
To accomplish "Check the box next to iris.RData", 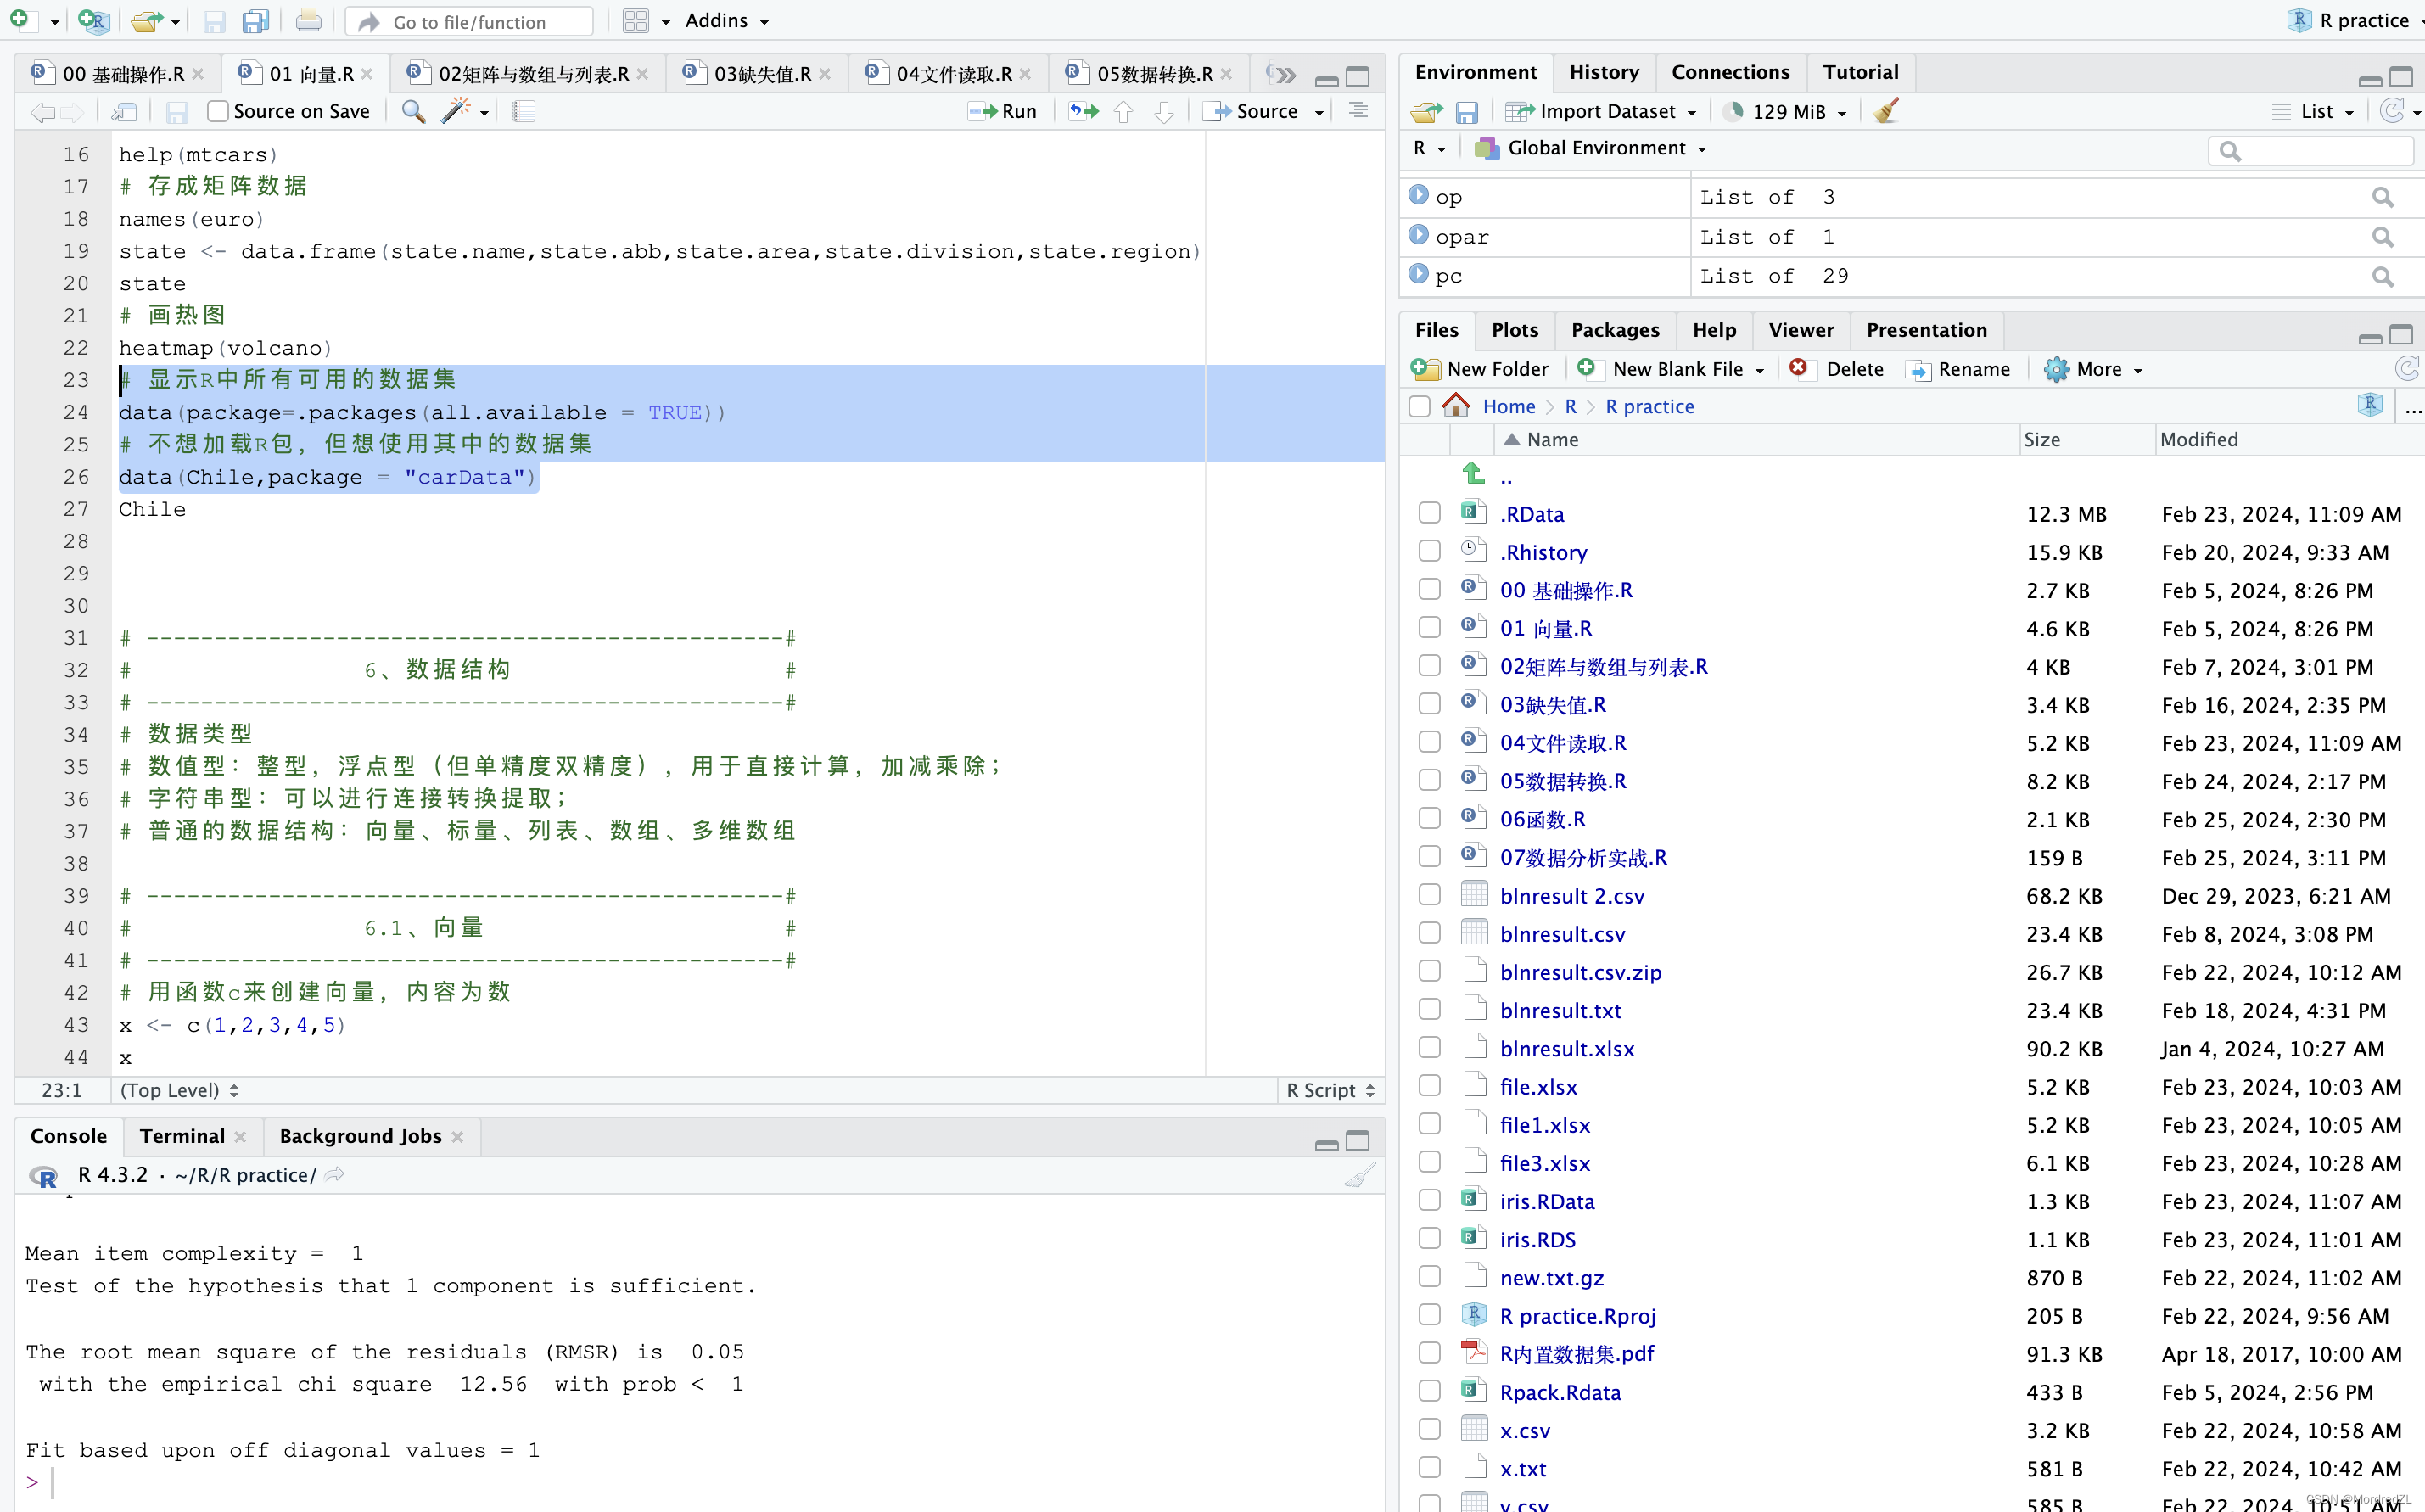I will (x=1429, y=1200).
